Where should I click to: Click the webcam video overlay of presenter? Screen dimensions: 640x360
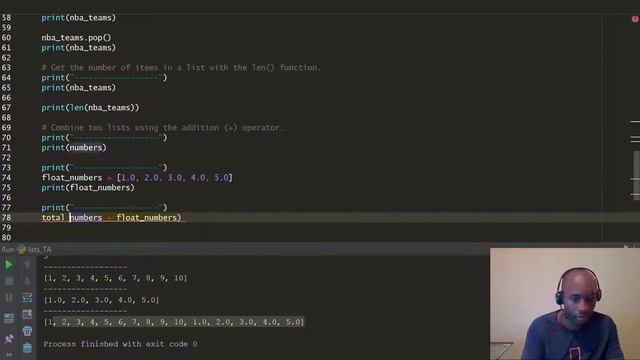[x=565, y=304]
